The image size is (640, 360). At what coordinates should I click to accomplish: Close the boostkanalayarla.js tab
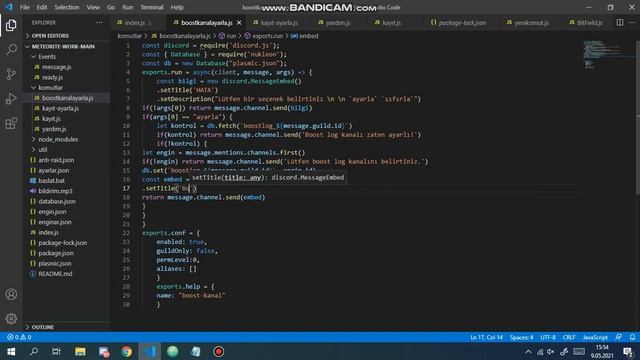239,23
